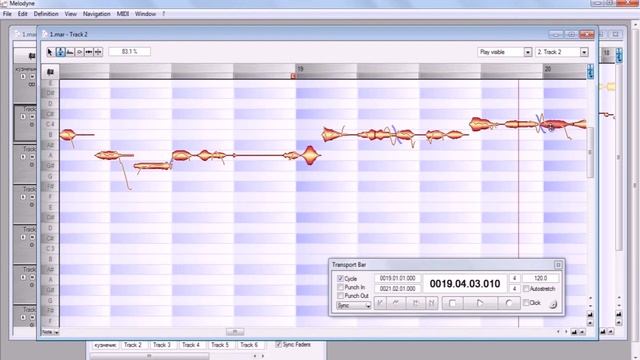This screenshot has height=360, width=640.
Task: Click the large note blob on A at bar 19
Action: pos(310,155)
